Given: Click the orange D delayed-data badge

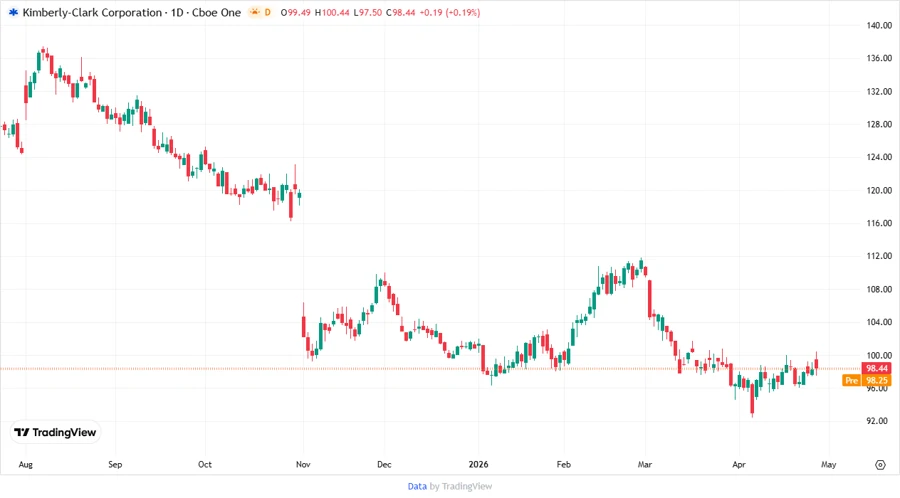Looking at the screenshot, I should (267, 12).
